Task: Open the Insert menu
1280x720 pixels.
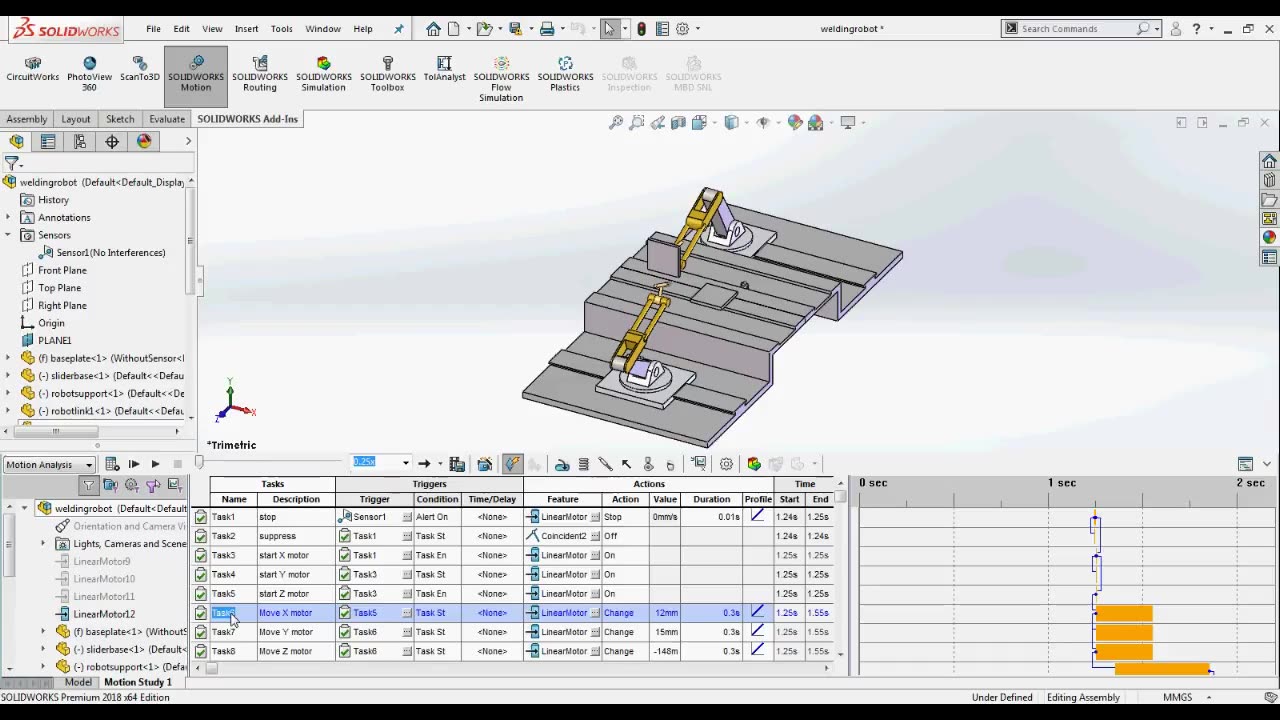Action: pos(246,29)
